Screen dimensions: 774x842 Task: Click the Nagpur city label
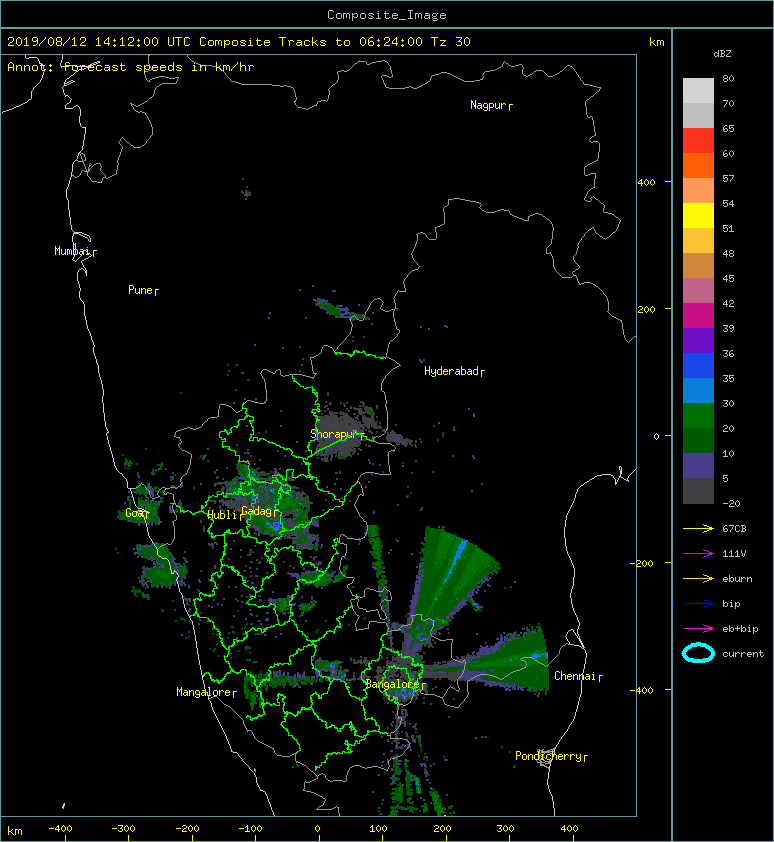[488, 105]
